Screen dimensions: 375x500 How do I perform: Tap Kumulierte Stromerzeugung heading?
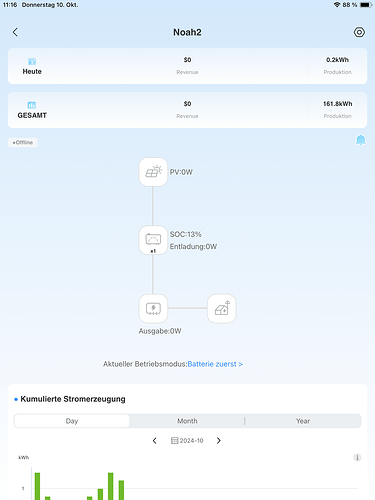click(x=73, y=399)
